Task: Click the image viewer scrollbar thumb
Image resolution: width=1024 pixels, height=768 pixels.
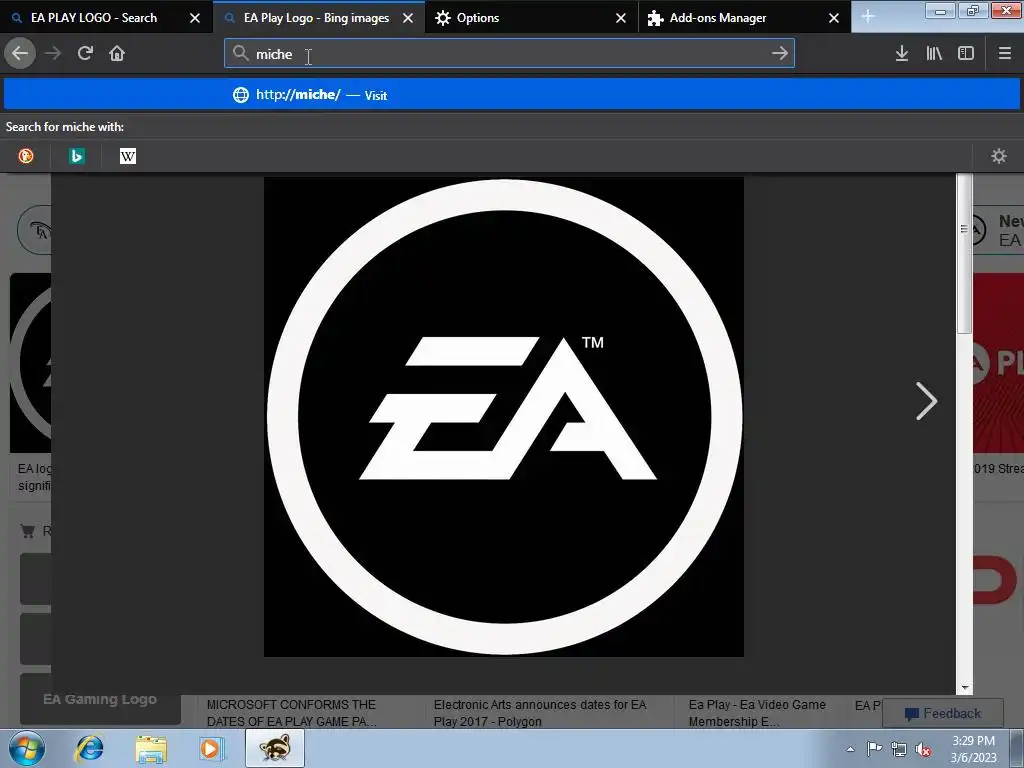Action: pos(964,255)
